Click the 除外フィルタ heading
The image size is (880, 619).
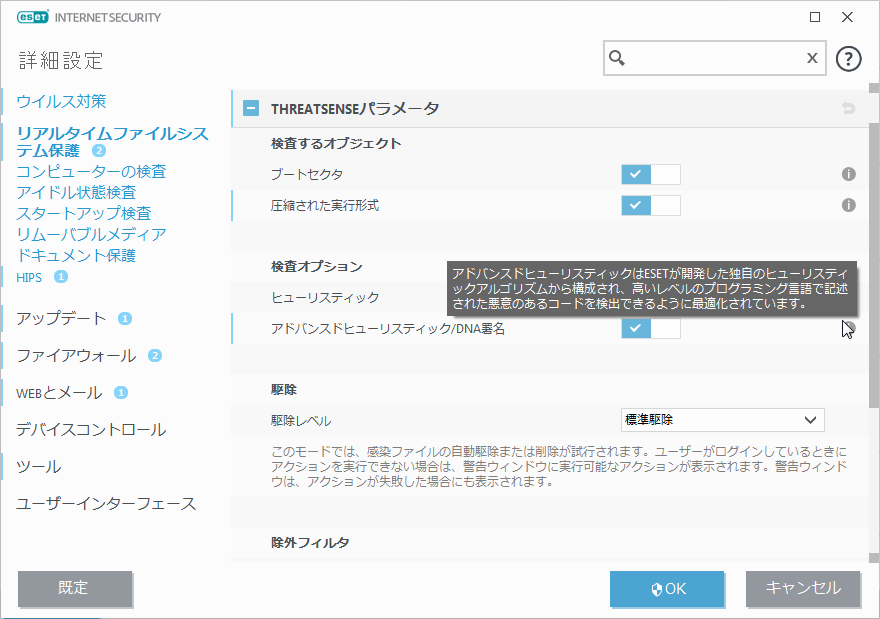pos(310,543)
